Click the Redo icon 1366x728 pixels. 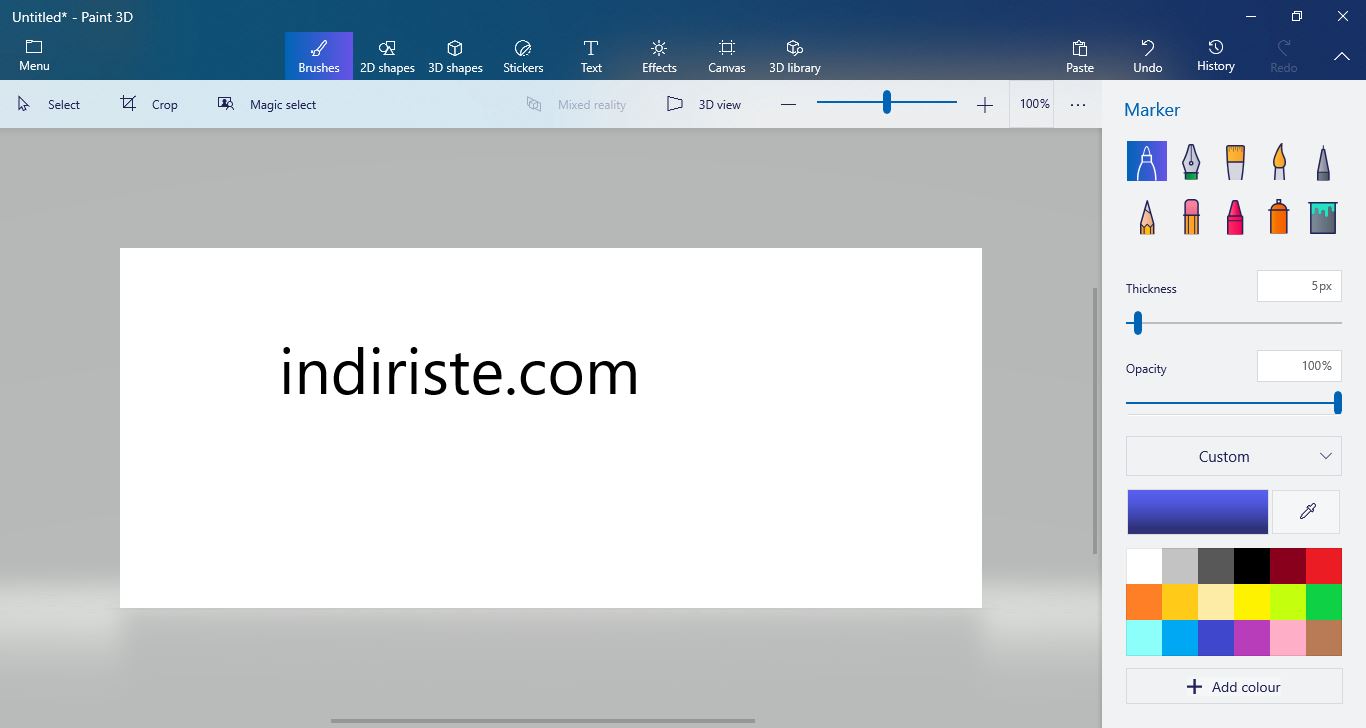point(1283,48)
